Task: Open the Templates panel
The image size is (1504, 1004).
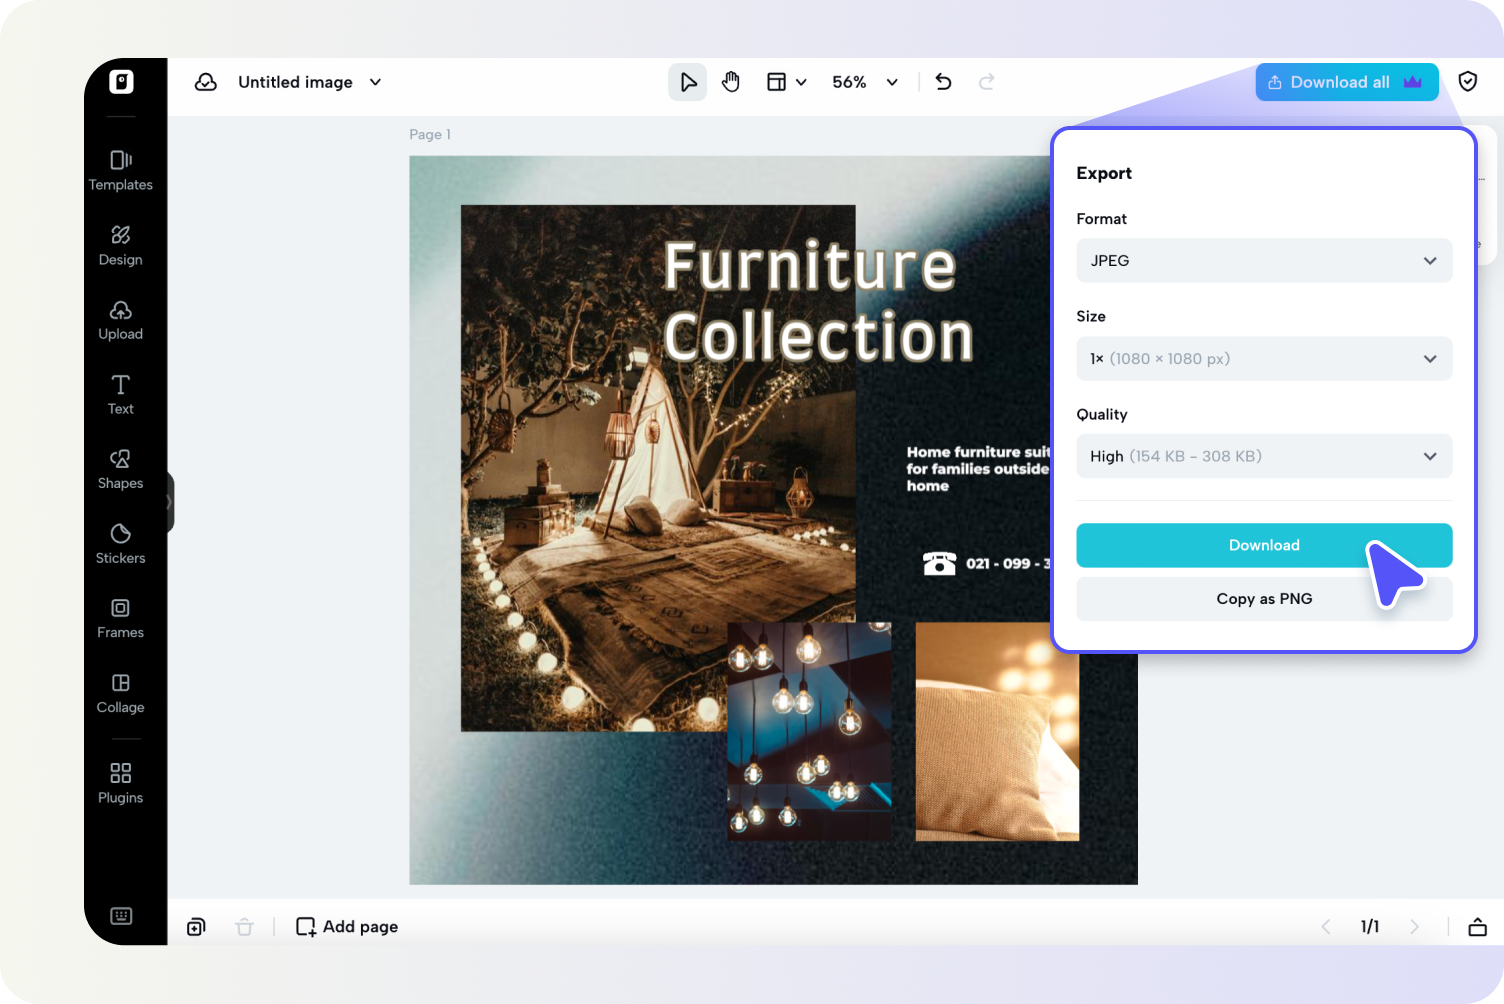Action: 120,171
